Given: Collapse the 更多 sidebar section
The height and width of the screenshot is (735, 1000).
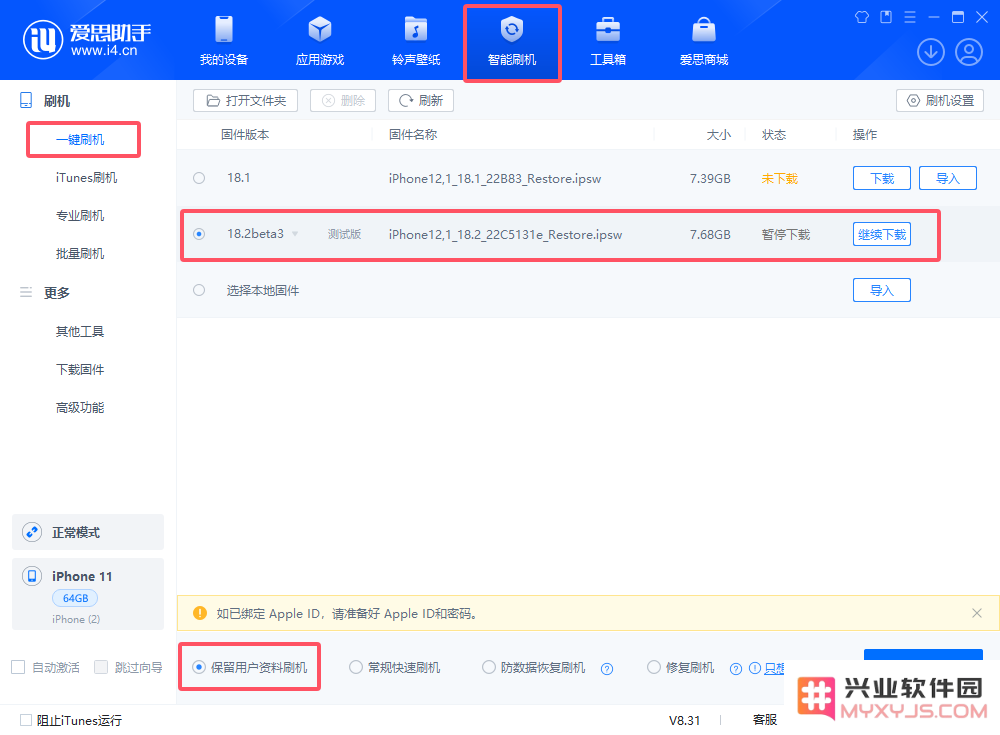Looking at the screenshot, I should [56, 293].
